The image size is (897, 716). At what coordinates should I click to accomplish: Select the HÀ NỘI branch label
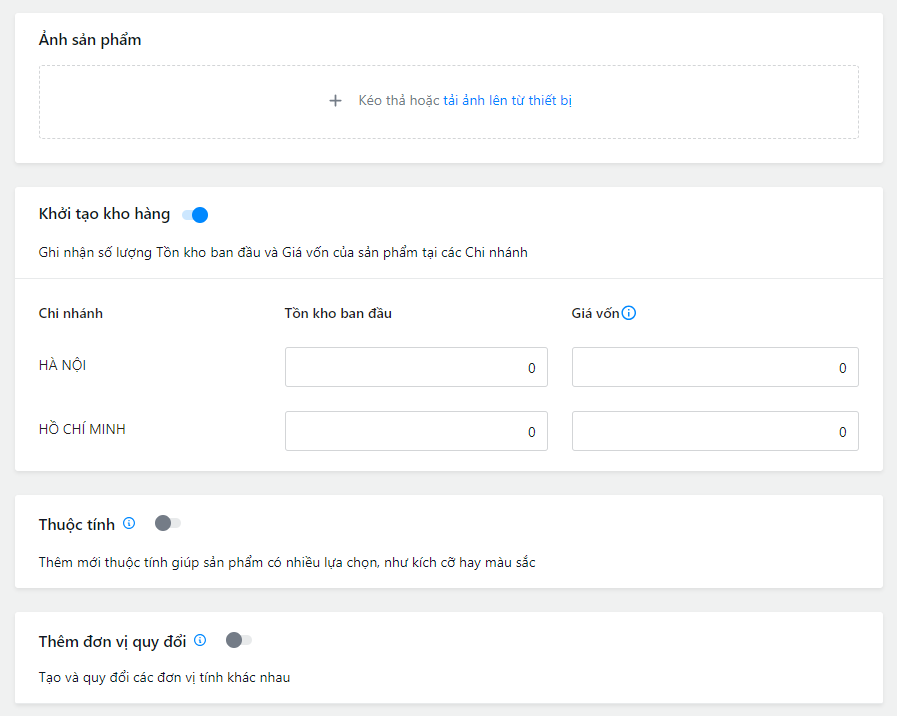pos(62,365)
